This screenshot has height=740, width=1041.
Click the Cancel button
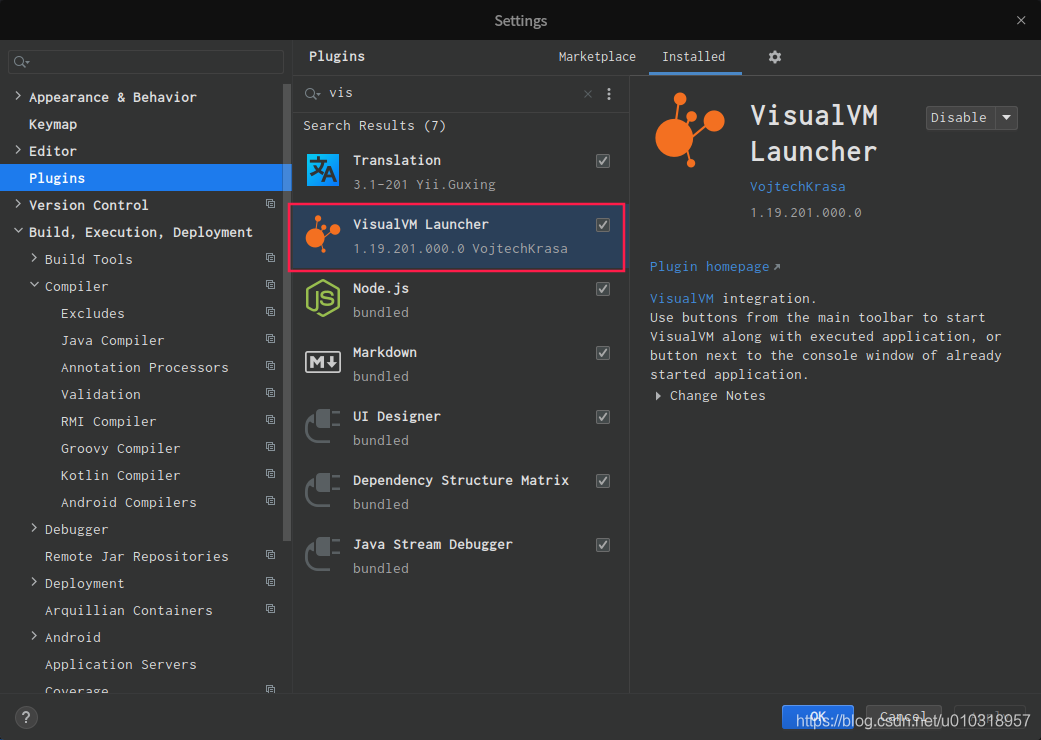click(x=903, y=717)
